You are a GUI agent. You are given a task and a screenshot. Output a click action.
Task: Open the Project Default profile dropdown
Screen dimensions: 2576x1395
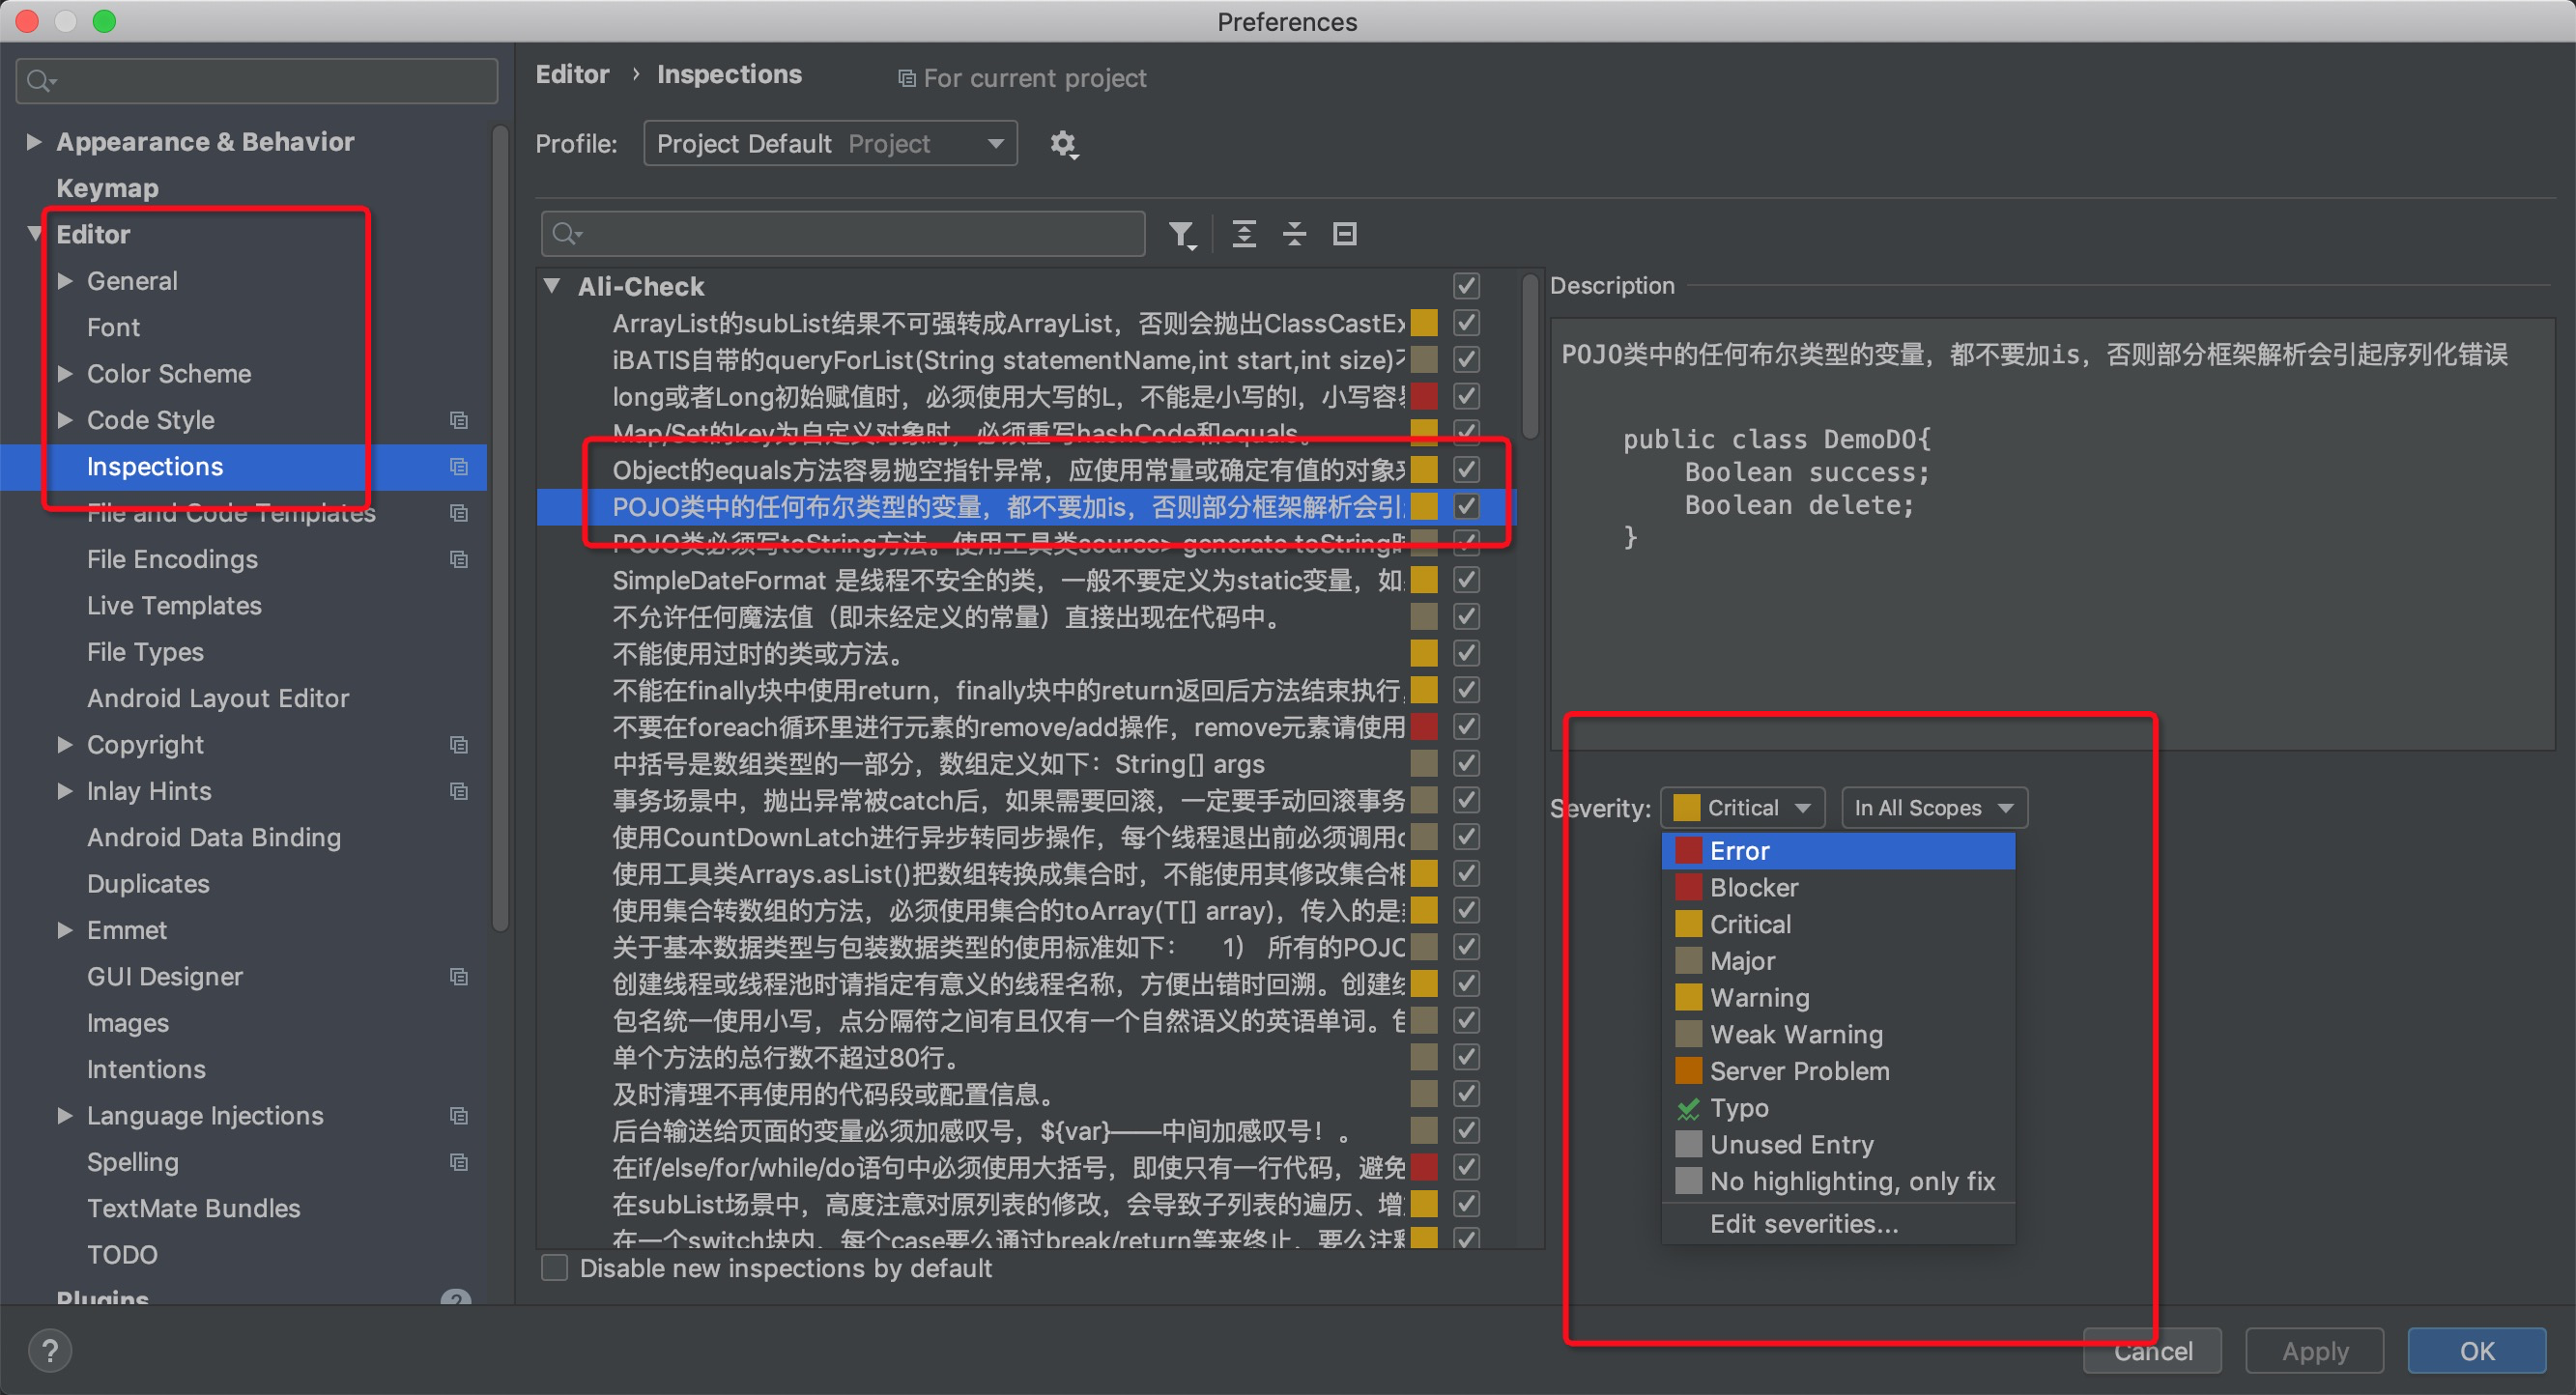(x=829, y=143)
